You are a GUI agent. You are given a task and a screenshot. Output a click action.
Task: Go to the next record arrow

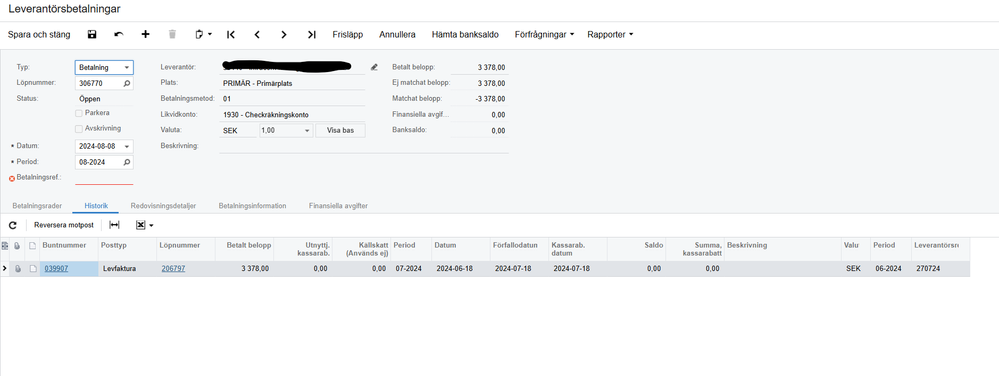point(284,34)
